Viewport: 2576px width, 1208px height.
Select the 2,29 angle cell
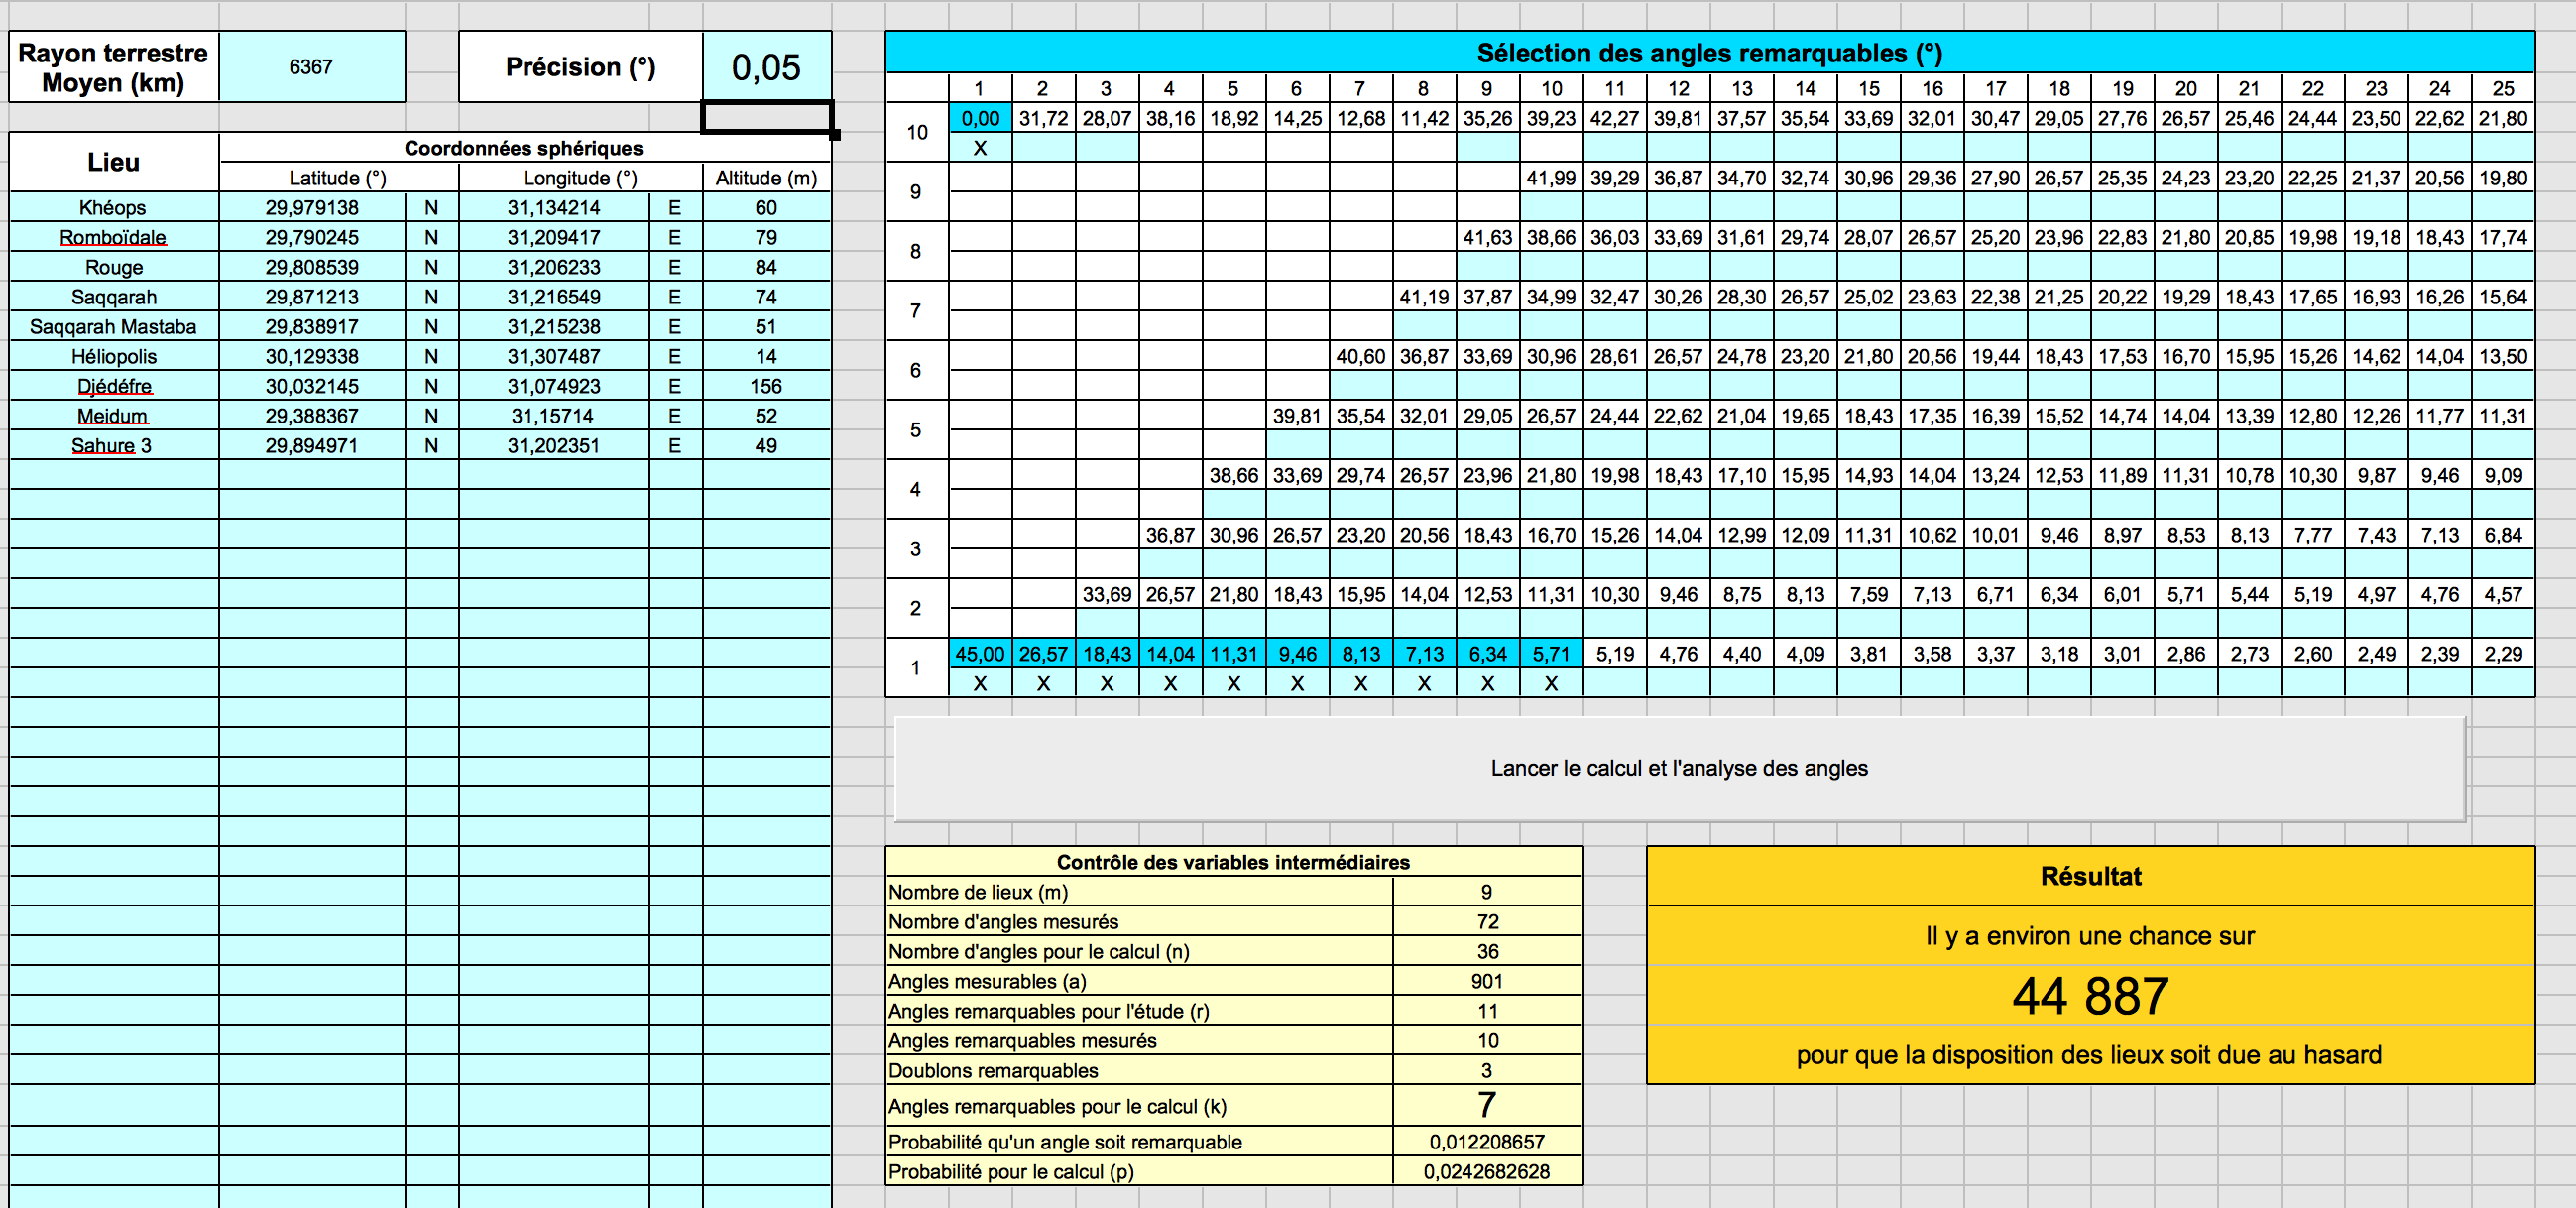pos(2503,654)
